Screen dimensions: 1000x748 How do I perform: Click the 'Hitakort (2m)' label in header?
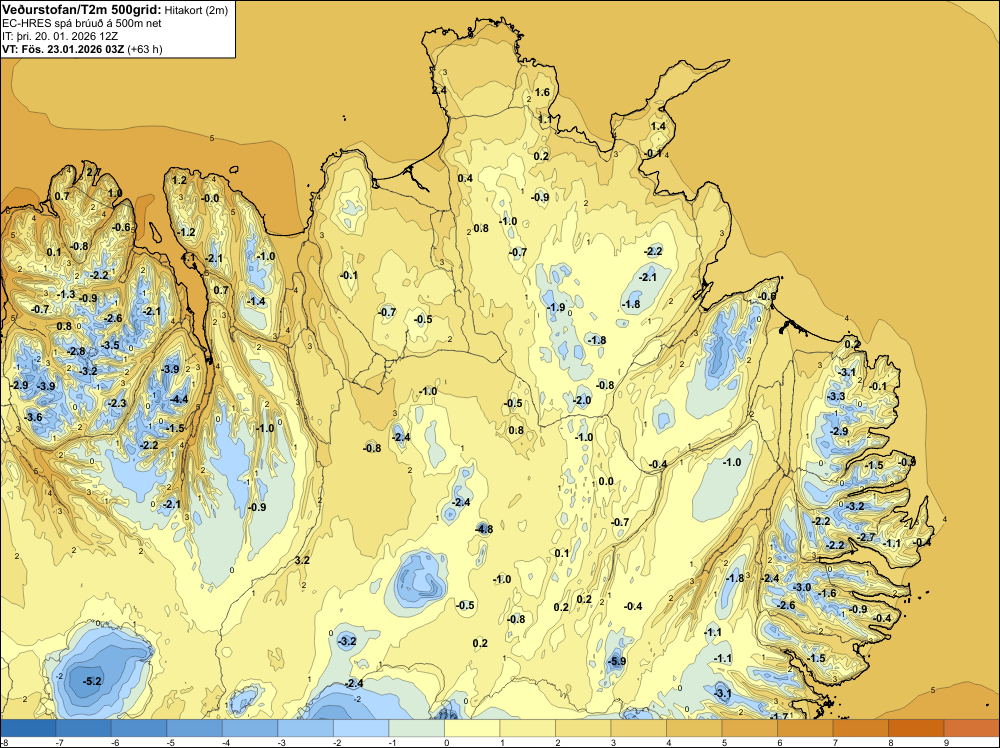pyautogui.click(x=196, y=10)
